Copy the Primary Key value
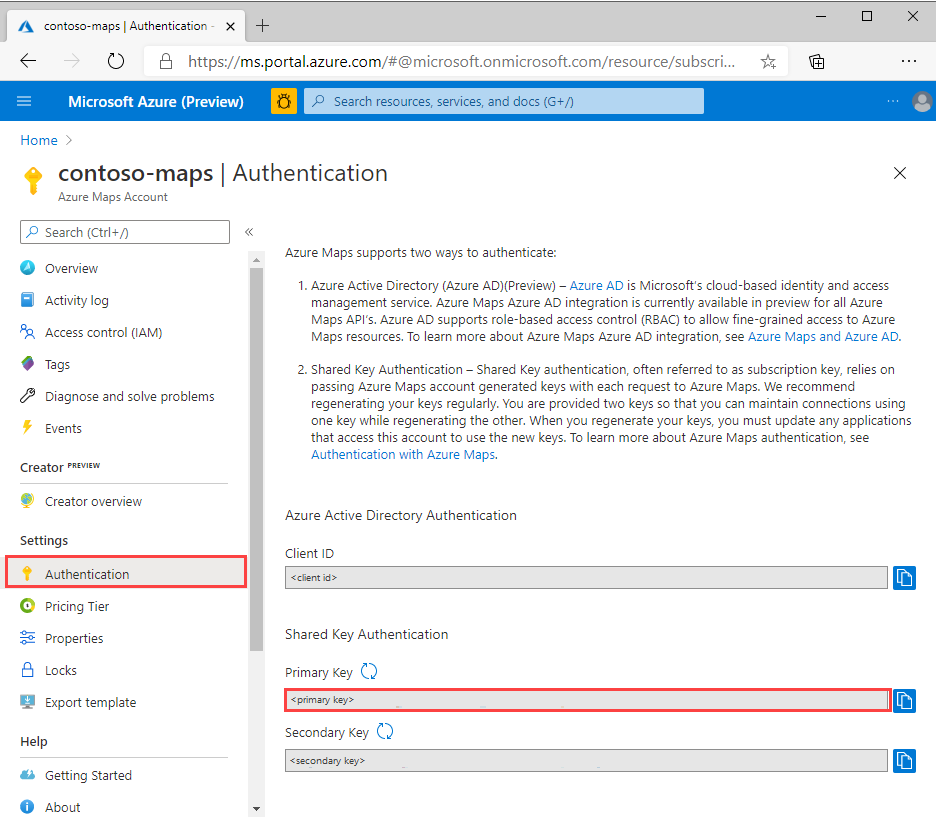 pyautogui.click(x=904, y=700)
